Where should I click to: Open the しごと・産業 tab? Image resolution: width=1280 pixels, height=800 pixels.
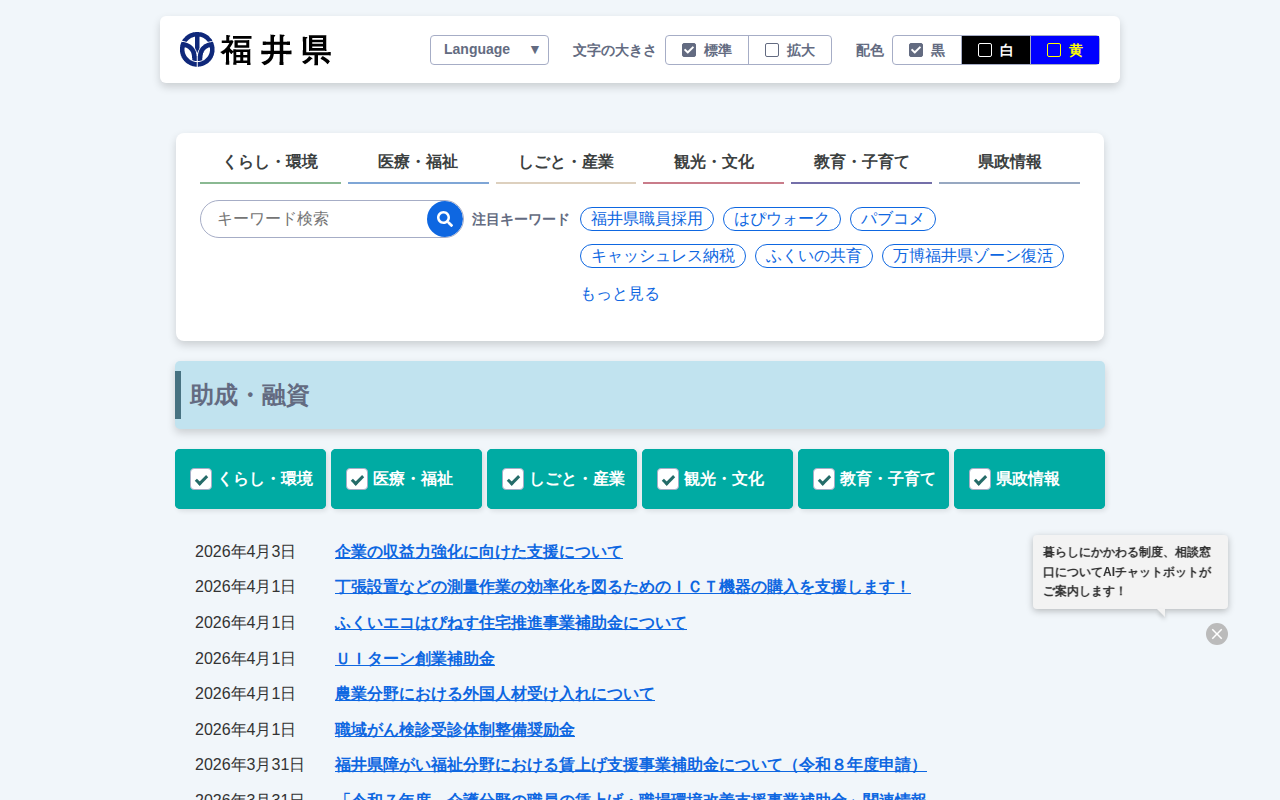click(565, 161)
